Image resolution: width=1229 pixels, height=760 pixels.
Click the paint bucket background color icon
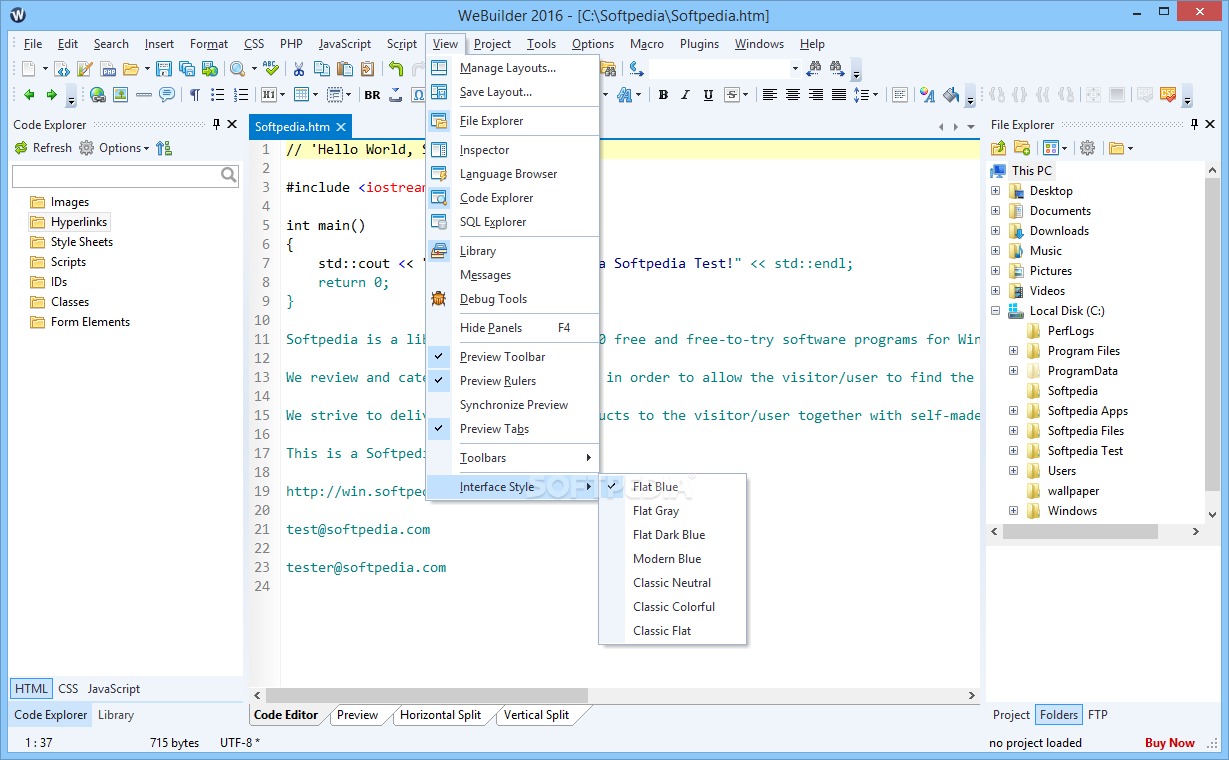click(951, 95)
